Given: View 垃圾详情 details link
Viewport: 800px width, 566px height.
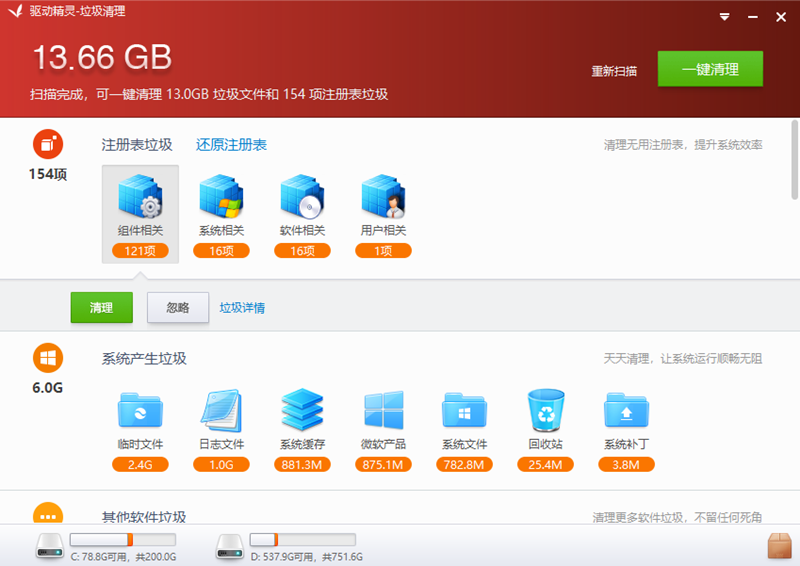Looking at the screenshot, I should tap(242, 308).
